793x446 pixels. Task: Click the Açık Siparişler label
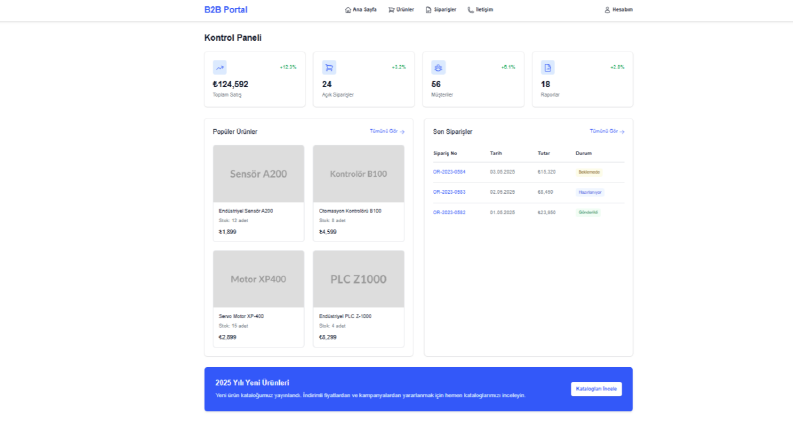coord(338,95)
